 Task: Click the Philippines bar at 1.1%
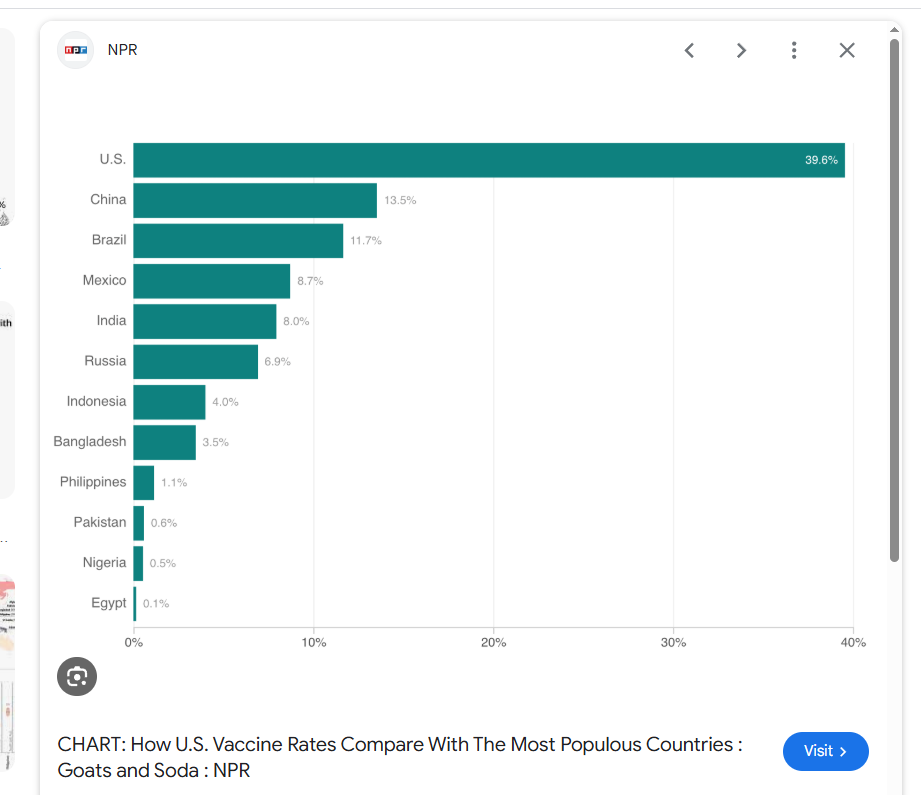(144, 482)
